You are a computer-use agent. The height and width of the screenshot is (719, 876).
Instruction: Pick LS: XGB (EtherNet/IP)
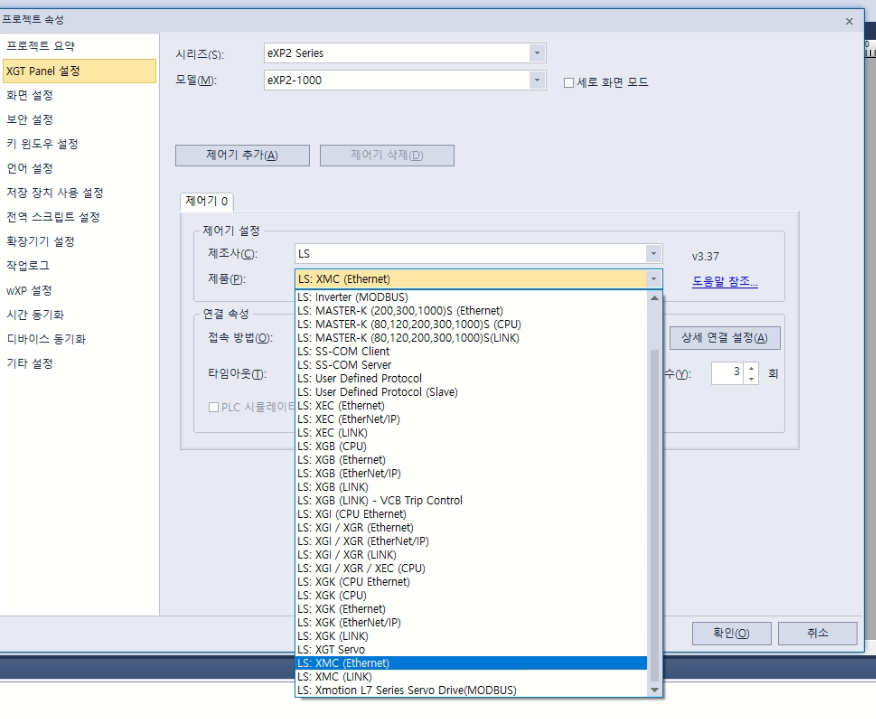471,473
